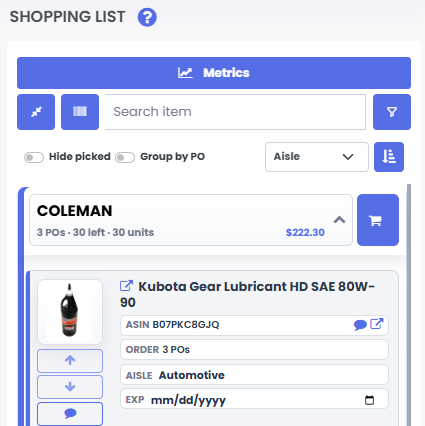Screen dimensions: 425x426
Task: Collapse the COLEMAN group chevron
Action: (x=339, y=220)
